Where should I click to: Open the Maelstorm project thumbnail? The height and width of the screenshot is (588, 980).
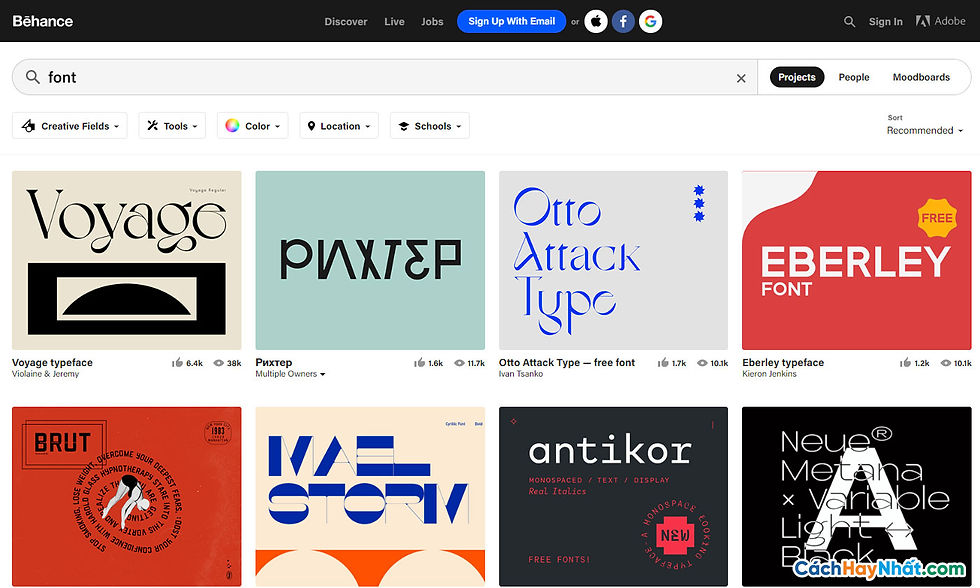pyautogui.click(x=370, y=497)
